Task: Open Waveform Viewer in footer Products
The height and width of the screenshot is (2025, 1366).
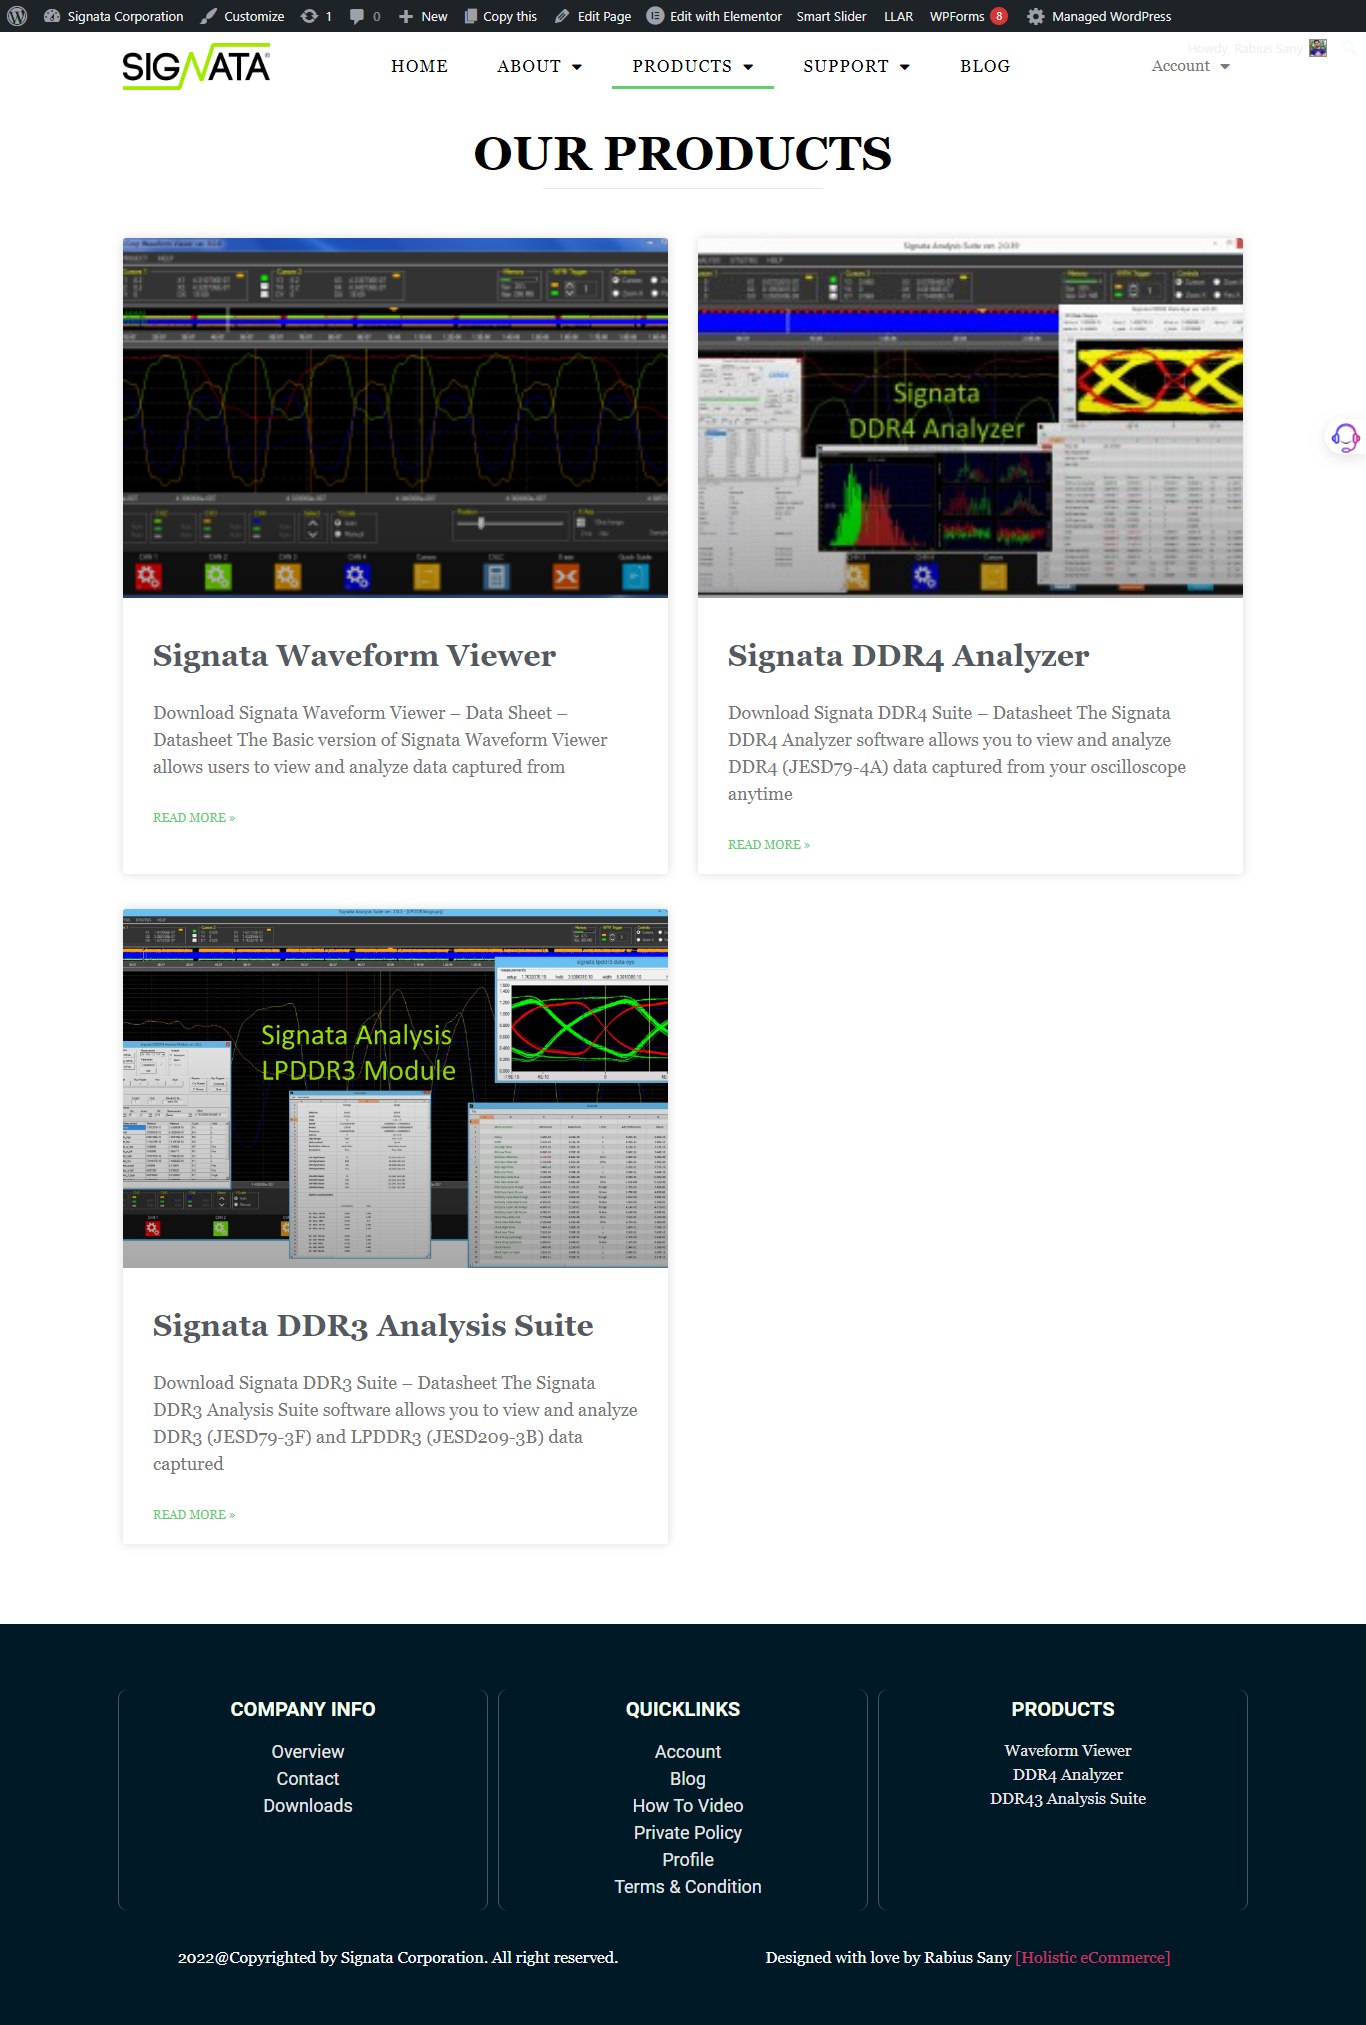Action: tap(1068, 1750)
